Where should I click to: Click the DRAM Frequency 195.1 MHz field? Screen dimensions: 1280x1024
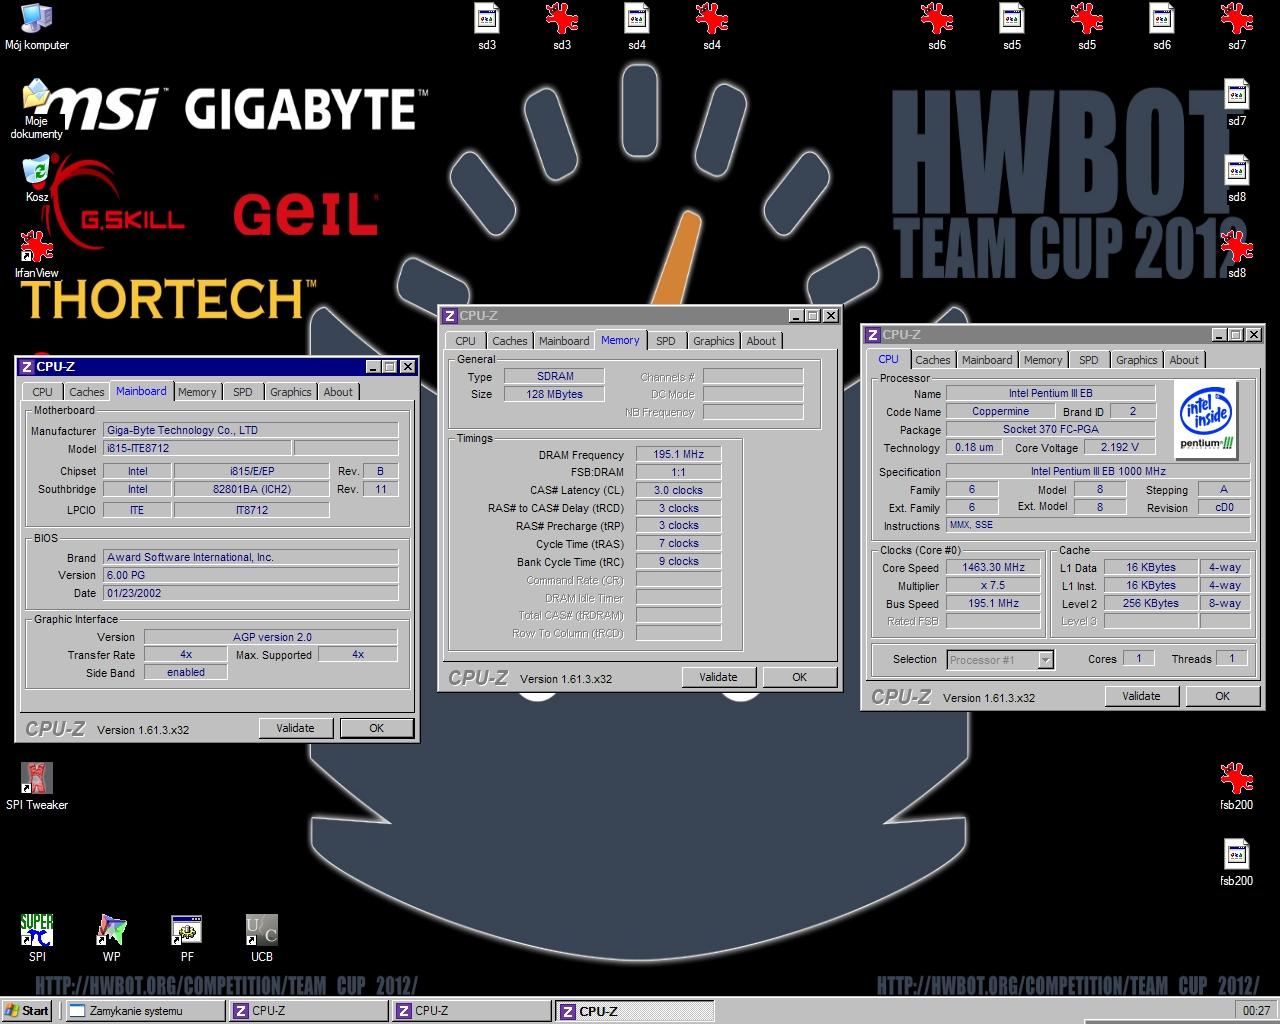point(679,454)
